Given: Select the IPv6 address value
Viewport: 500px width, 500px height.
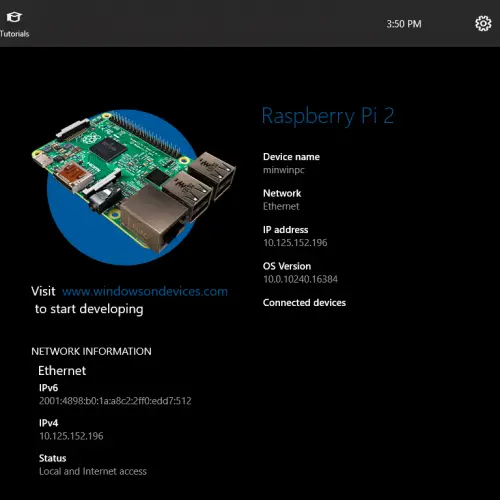Looking at the screenshot, I should 115,401.
